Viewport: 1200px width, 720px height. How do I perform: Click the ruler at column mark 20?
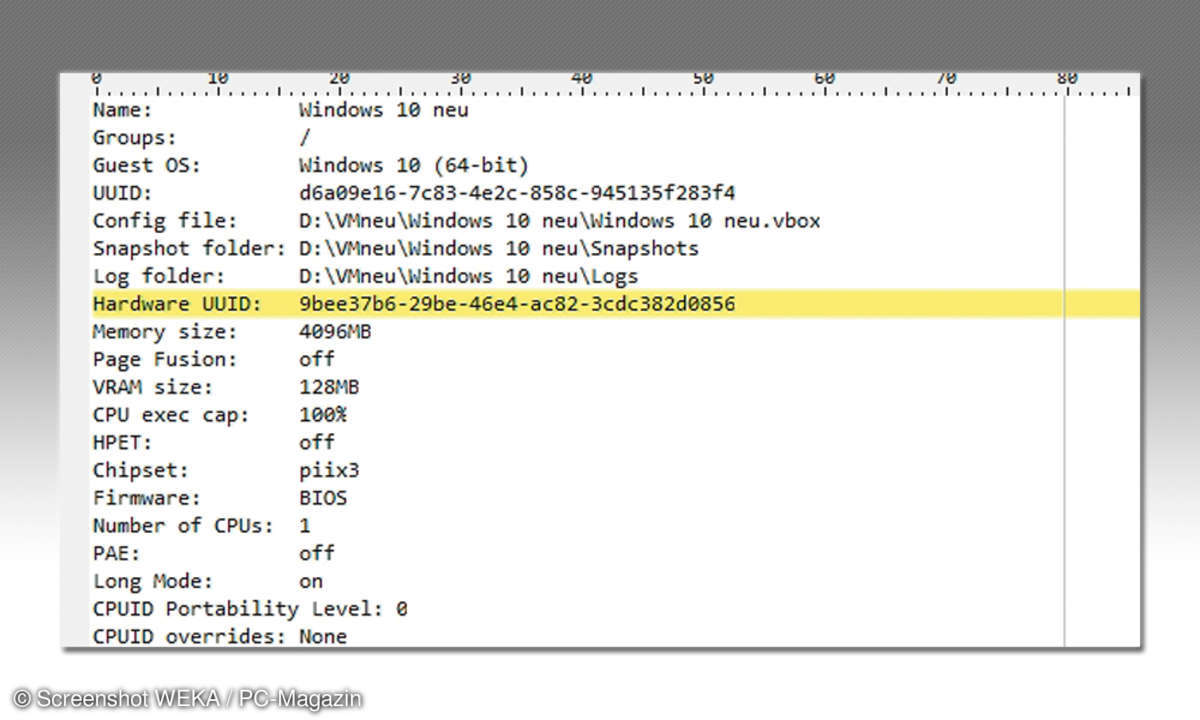pos(339,78)
